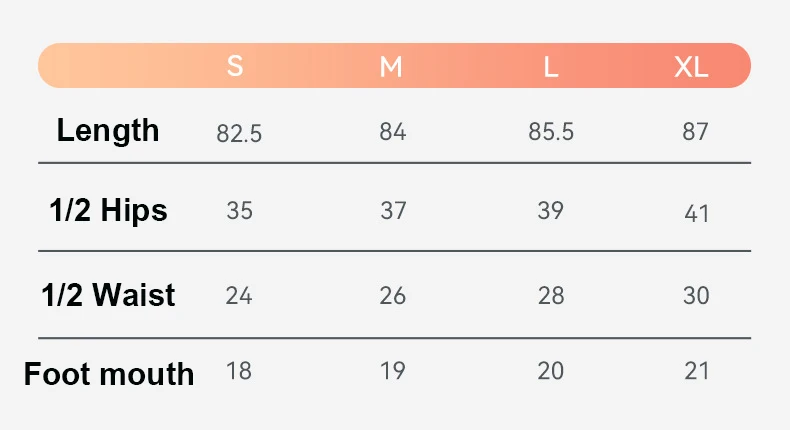Click the 82.5 length value
This screenshot has width=790, height=430.
(239, 133)
